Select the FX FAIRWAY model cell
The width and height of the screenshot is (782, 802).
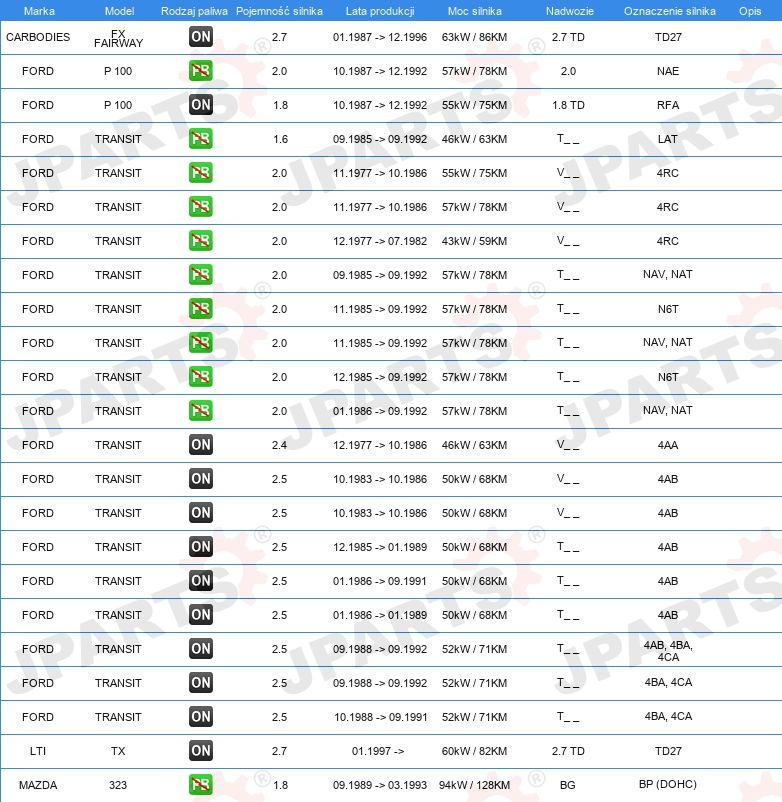[118, 39]
